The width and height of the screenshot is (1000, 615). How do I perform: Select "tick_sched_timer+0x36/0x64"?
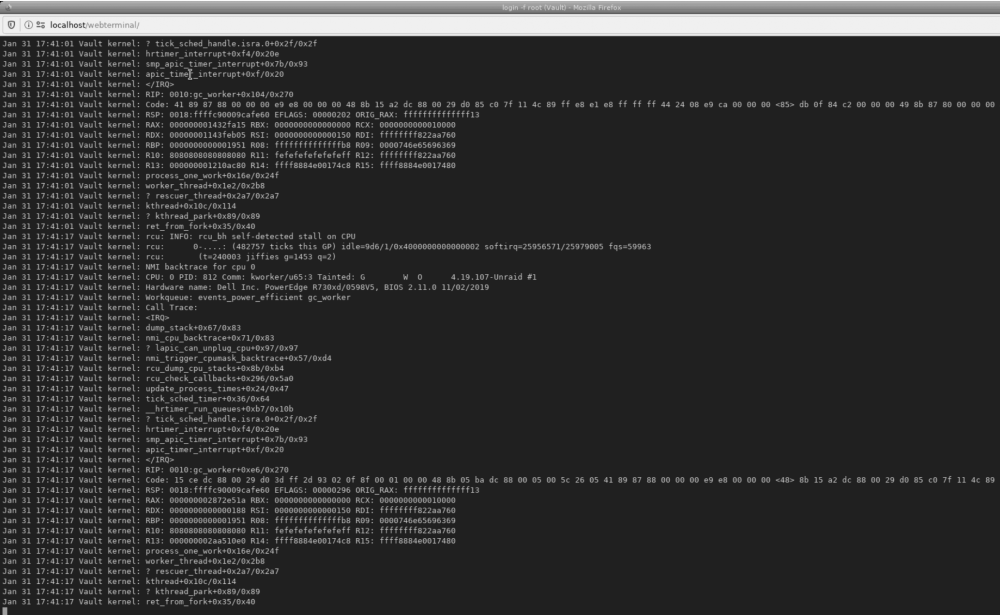207,399
